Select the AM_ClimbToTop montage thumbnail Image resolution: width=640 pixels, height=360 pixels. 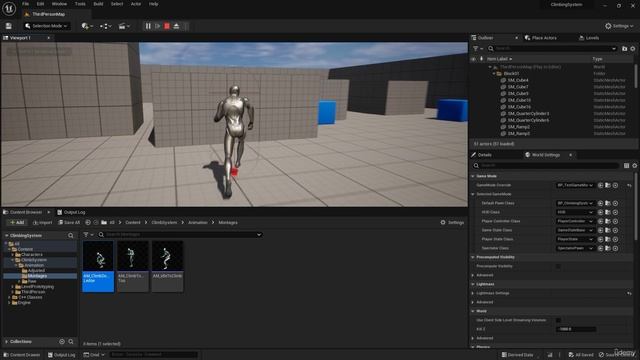click(133, 266)
